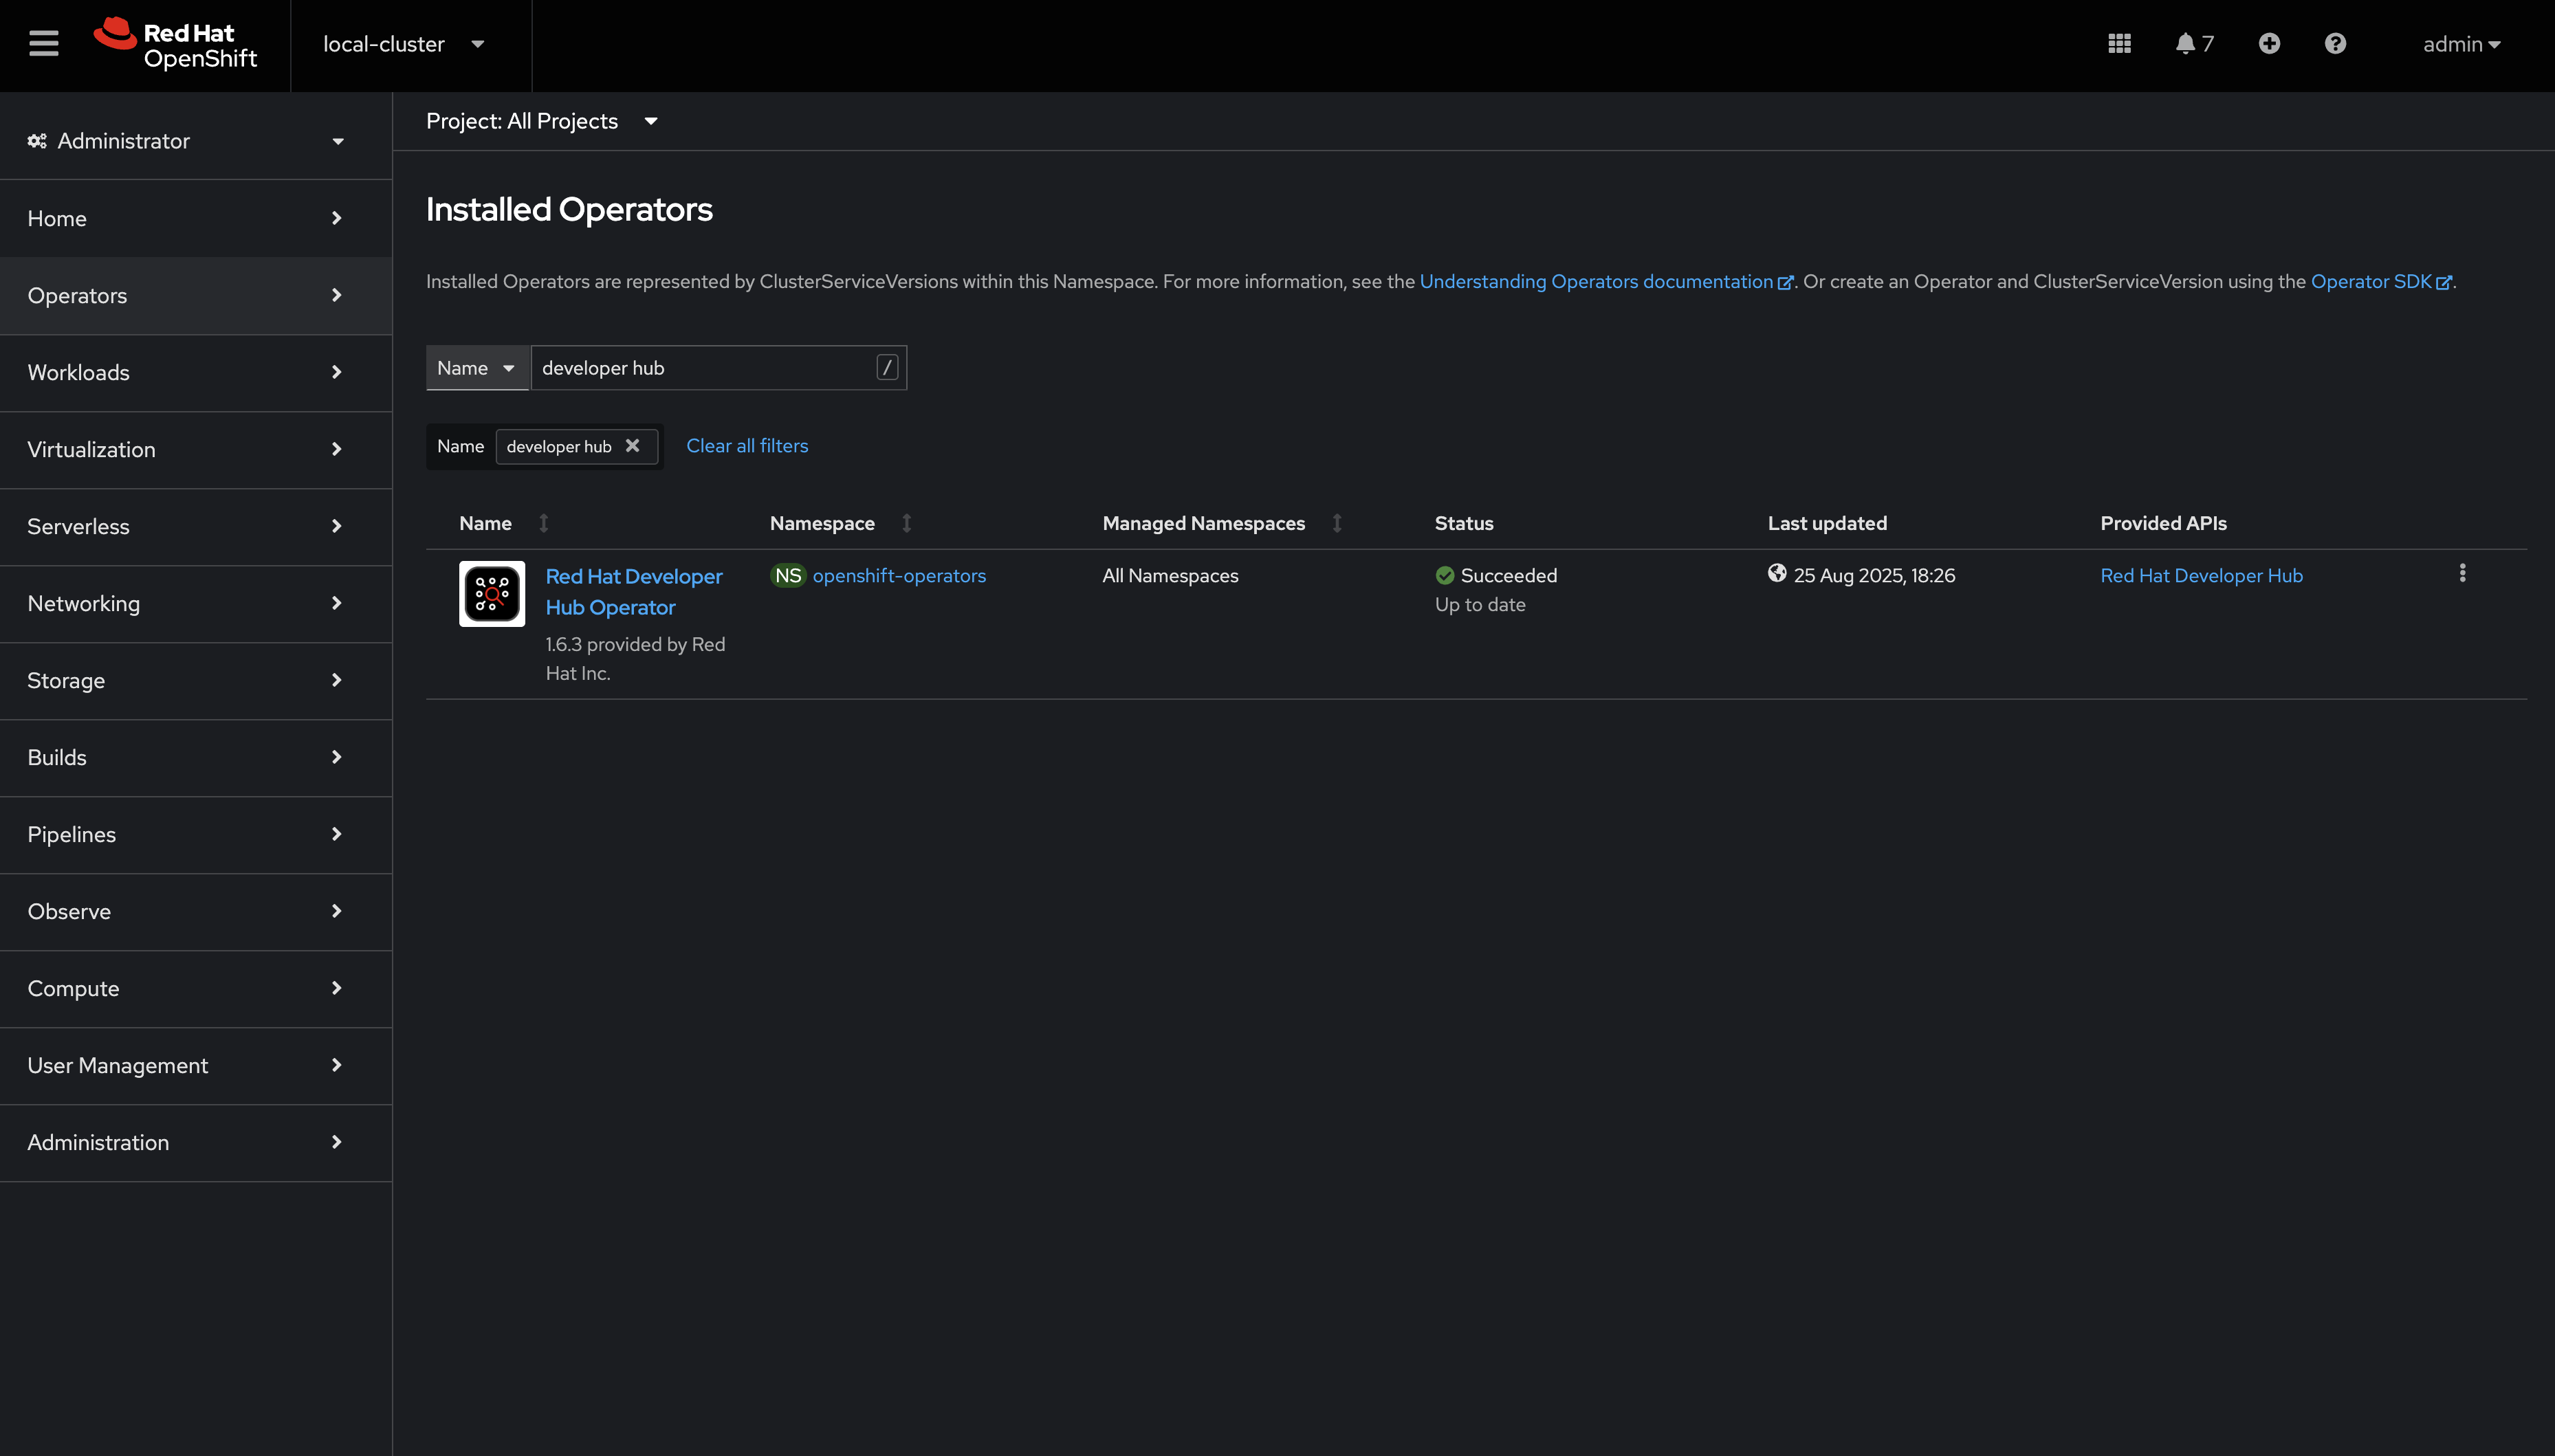2555x1456 pixels.
Task: Click the Last updated column header
Action: pyautogui.click(x=1827, y=523)
